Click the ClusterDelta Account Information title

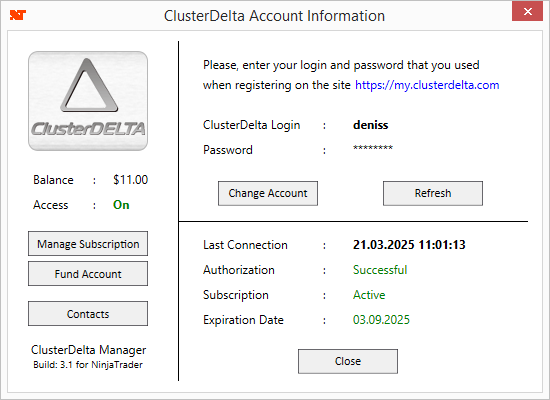(x=274, y=16)
